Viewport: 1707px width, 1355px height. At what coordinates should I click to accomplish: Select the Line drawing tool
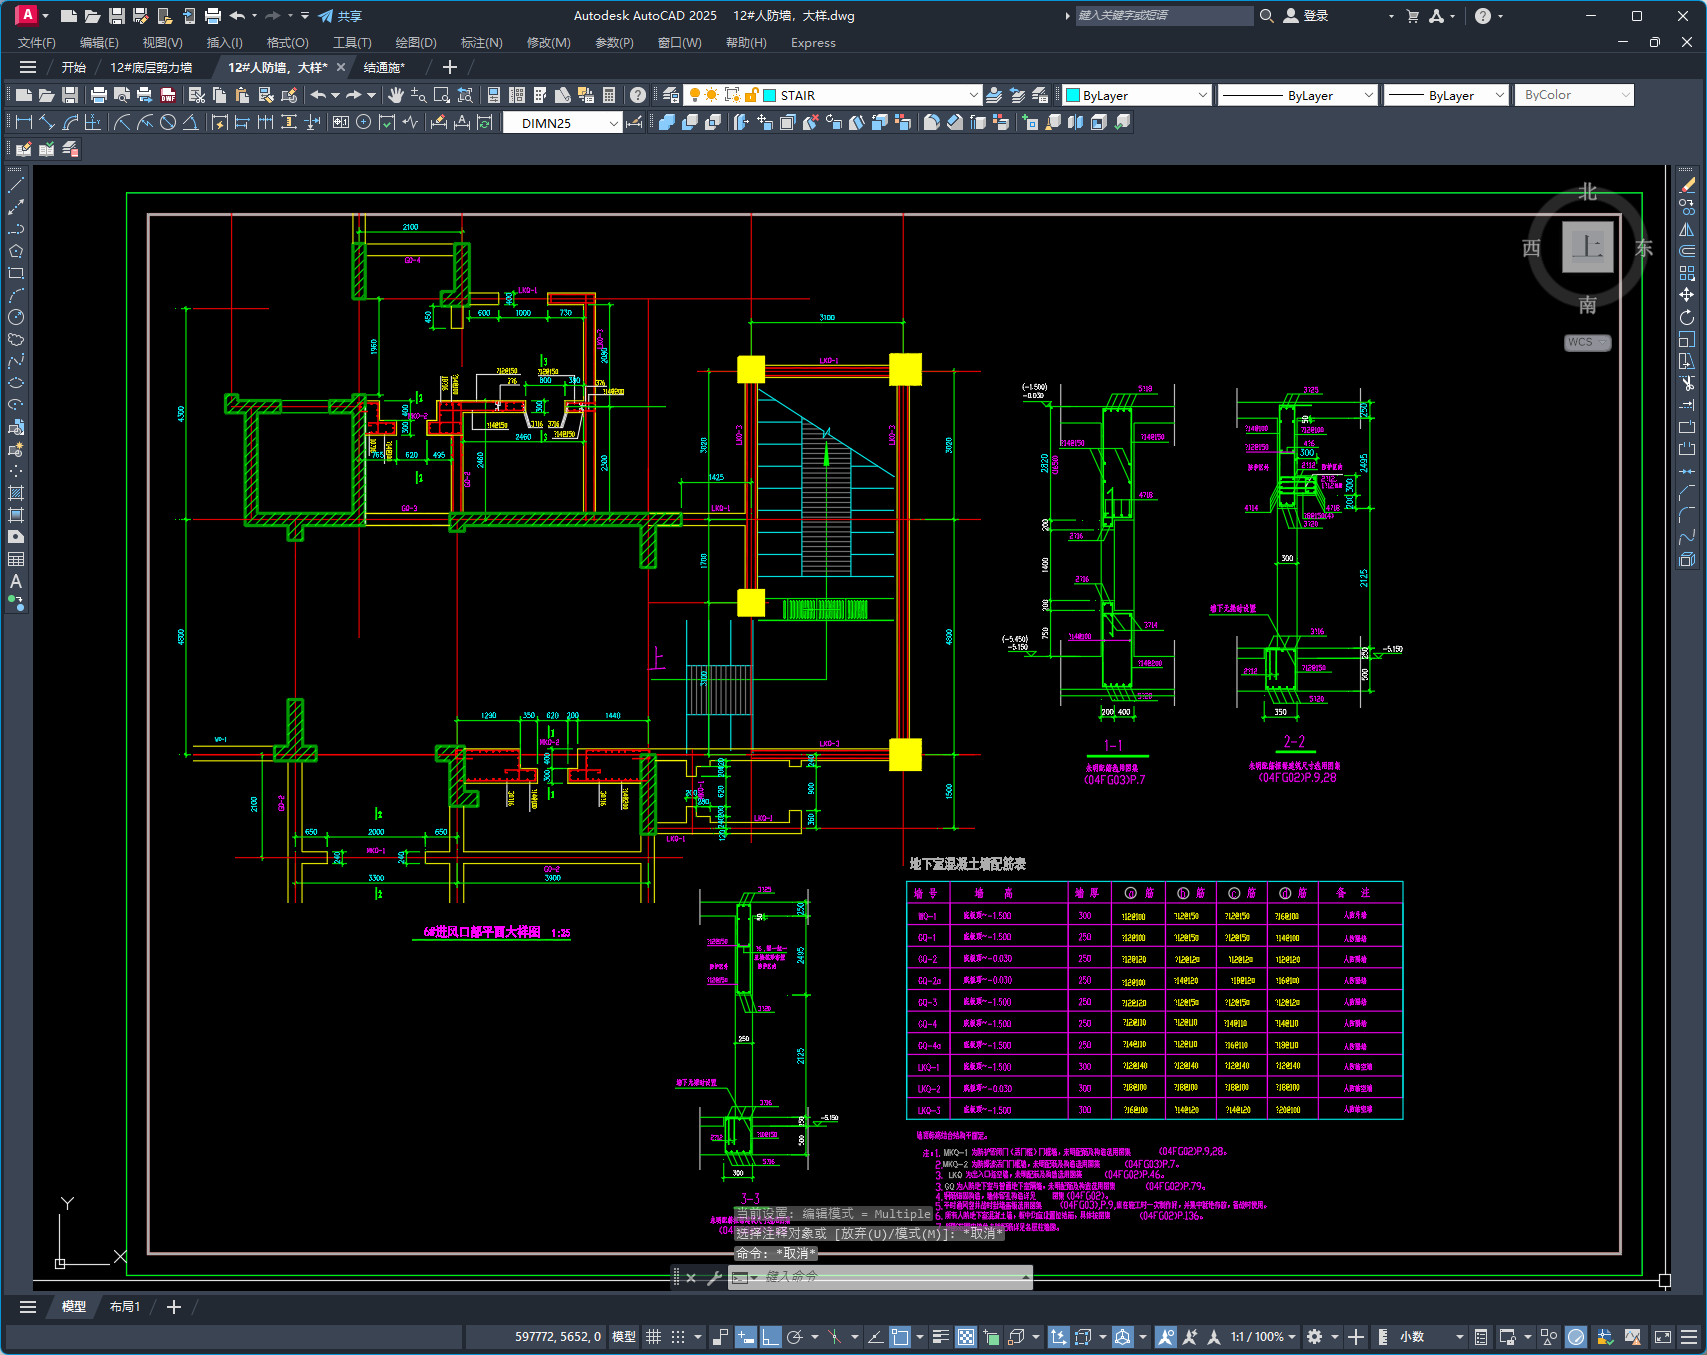(x=16, y=185)
